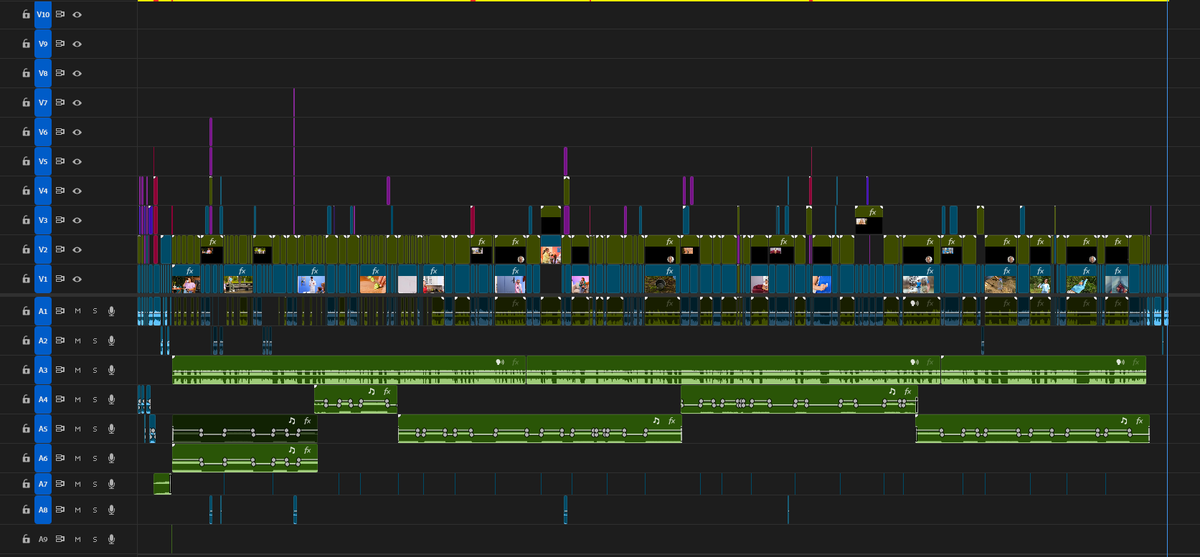Lock audio track A1
Viewport: 1200px width, 557px height.
(x=26, y=312)
